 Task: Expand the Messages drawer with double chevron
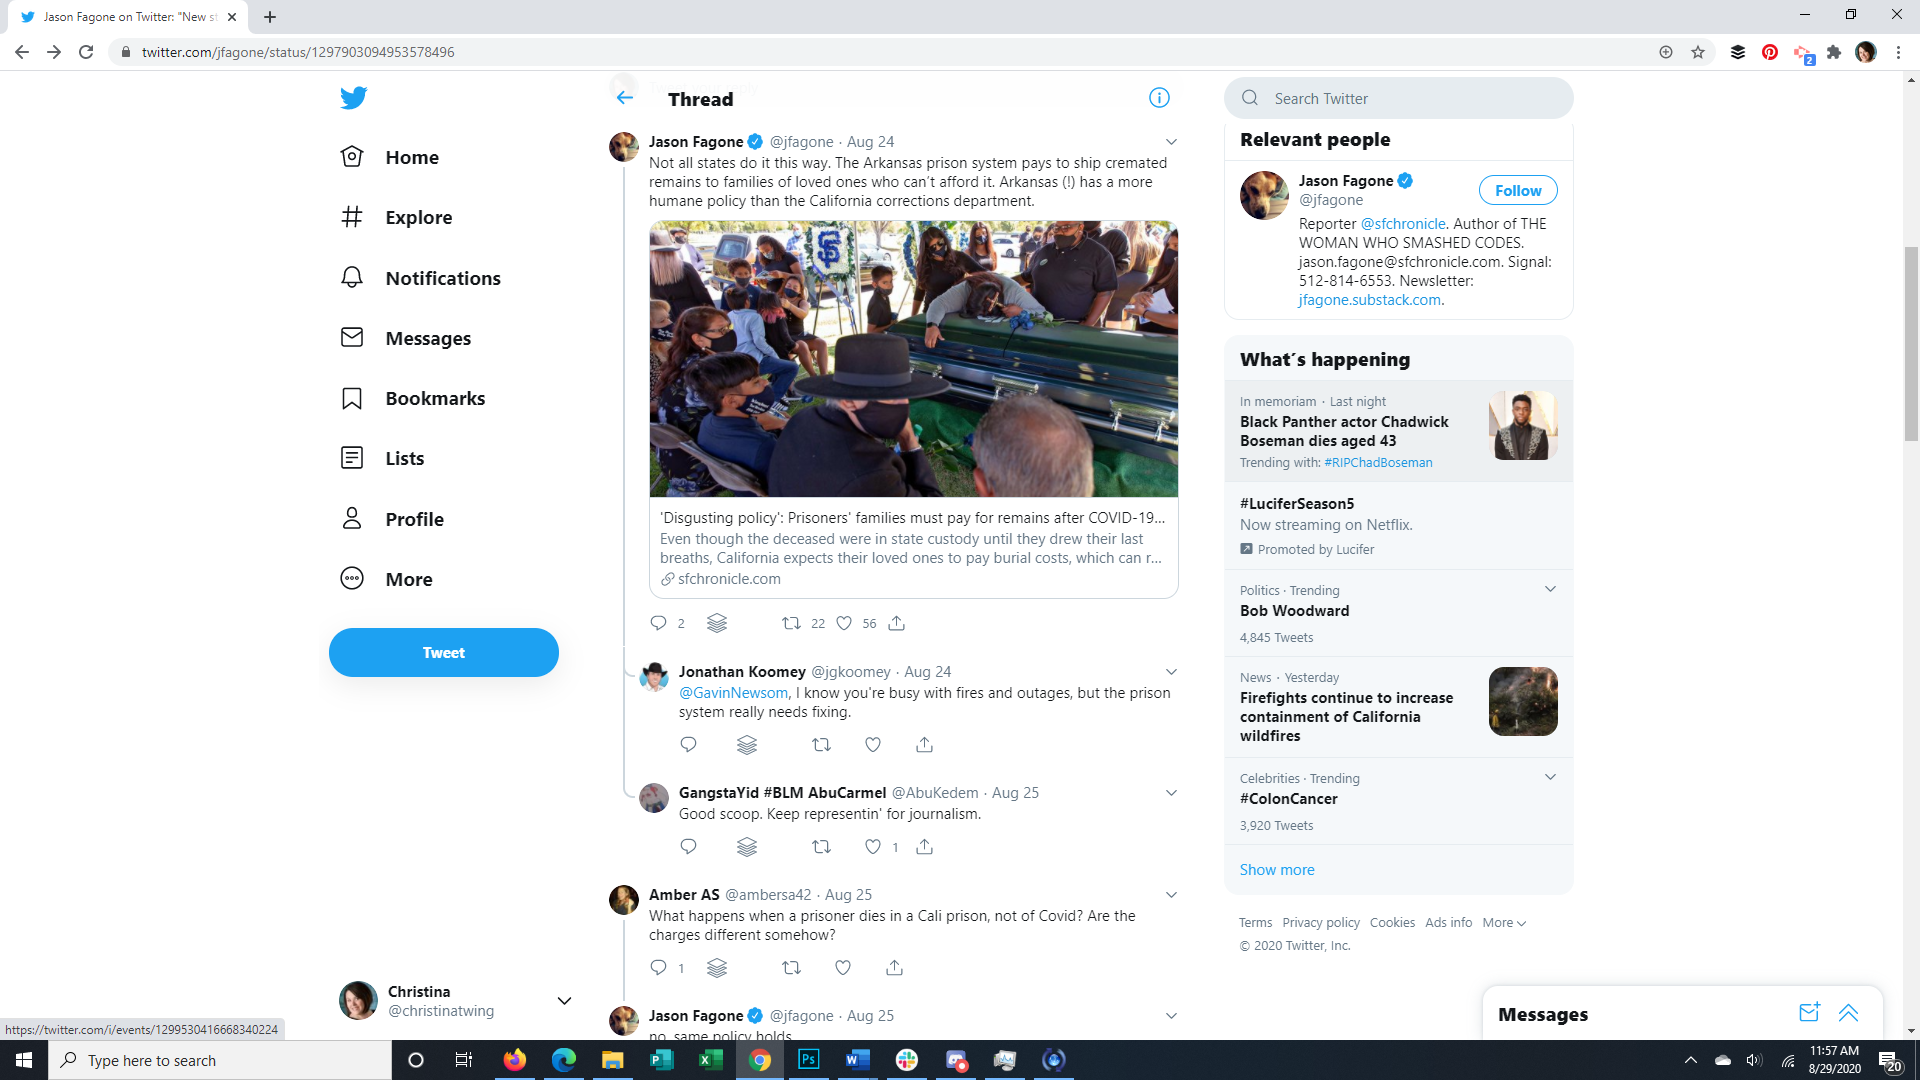(1848, 1013)
